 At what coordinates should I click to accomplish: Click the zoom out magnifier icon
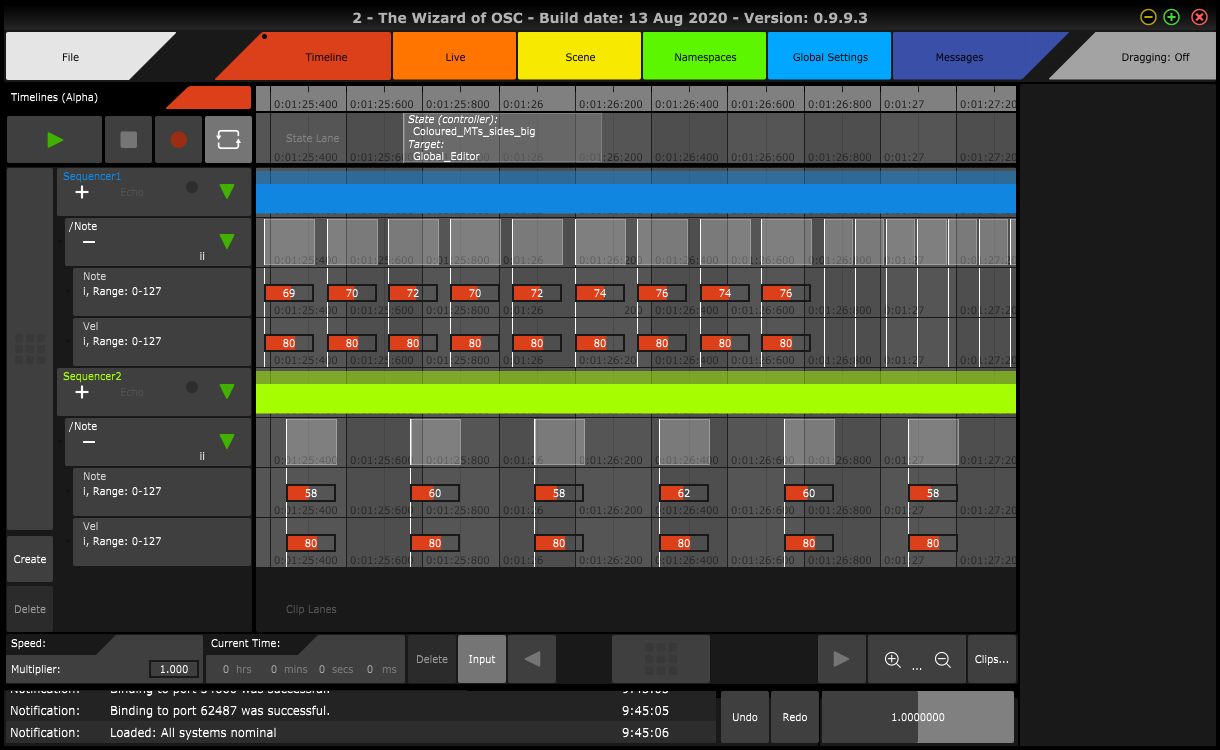942,659
